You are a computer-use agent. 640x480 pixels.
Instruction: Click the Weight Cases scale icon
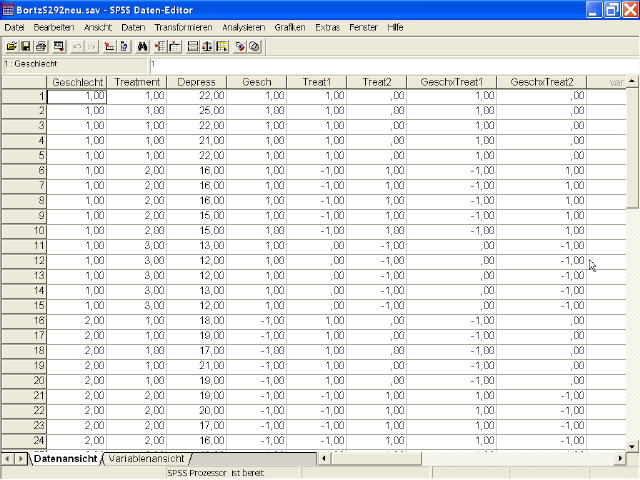click(x=206, y=47)
